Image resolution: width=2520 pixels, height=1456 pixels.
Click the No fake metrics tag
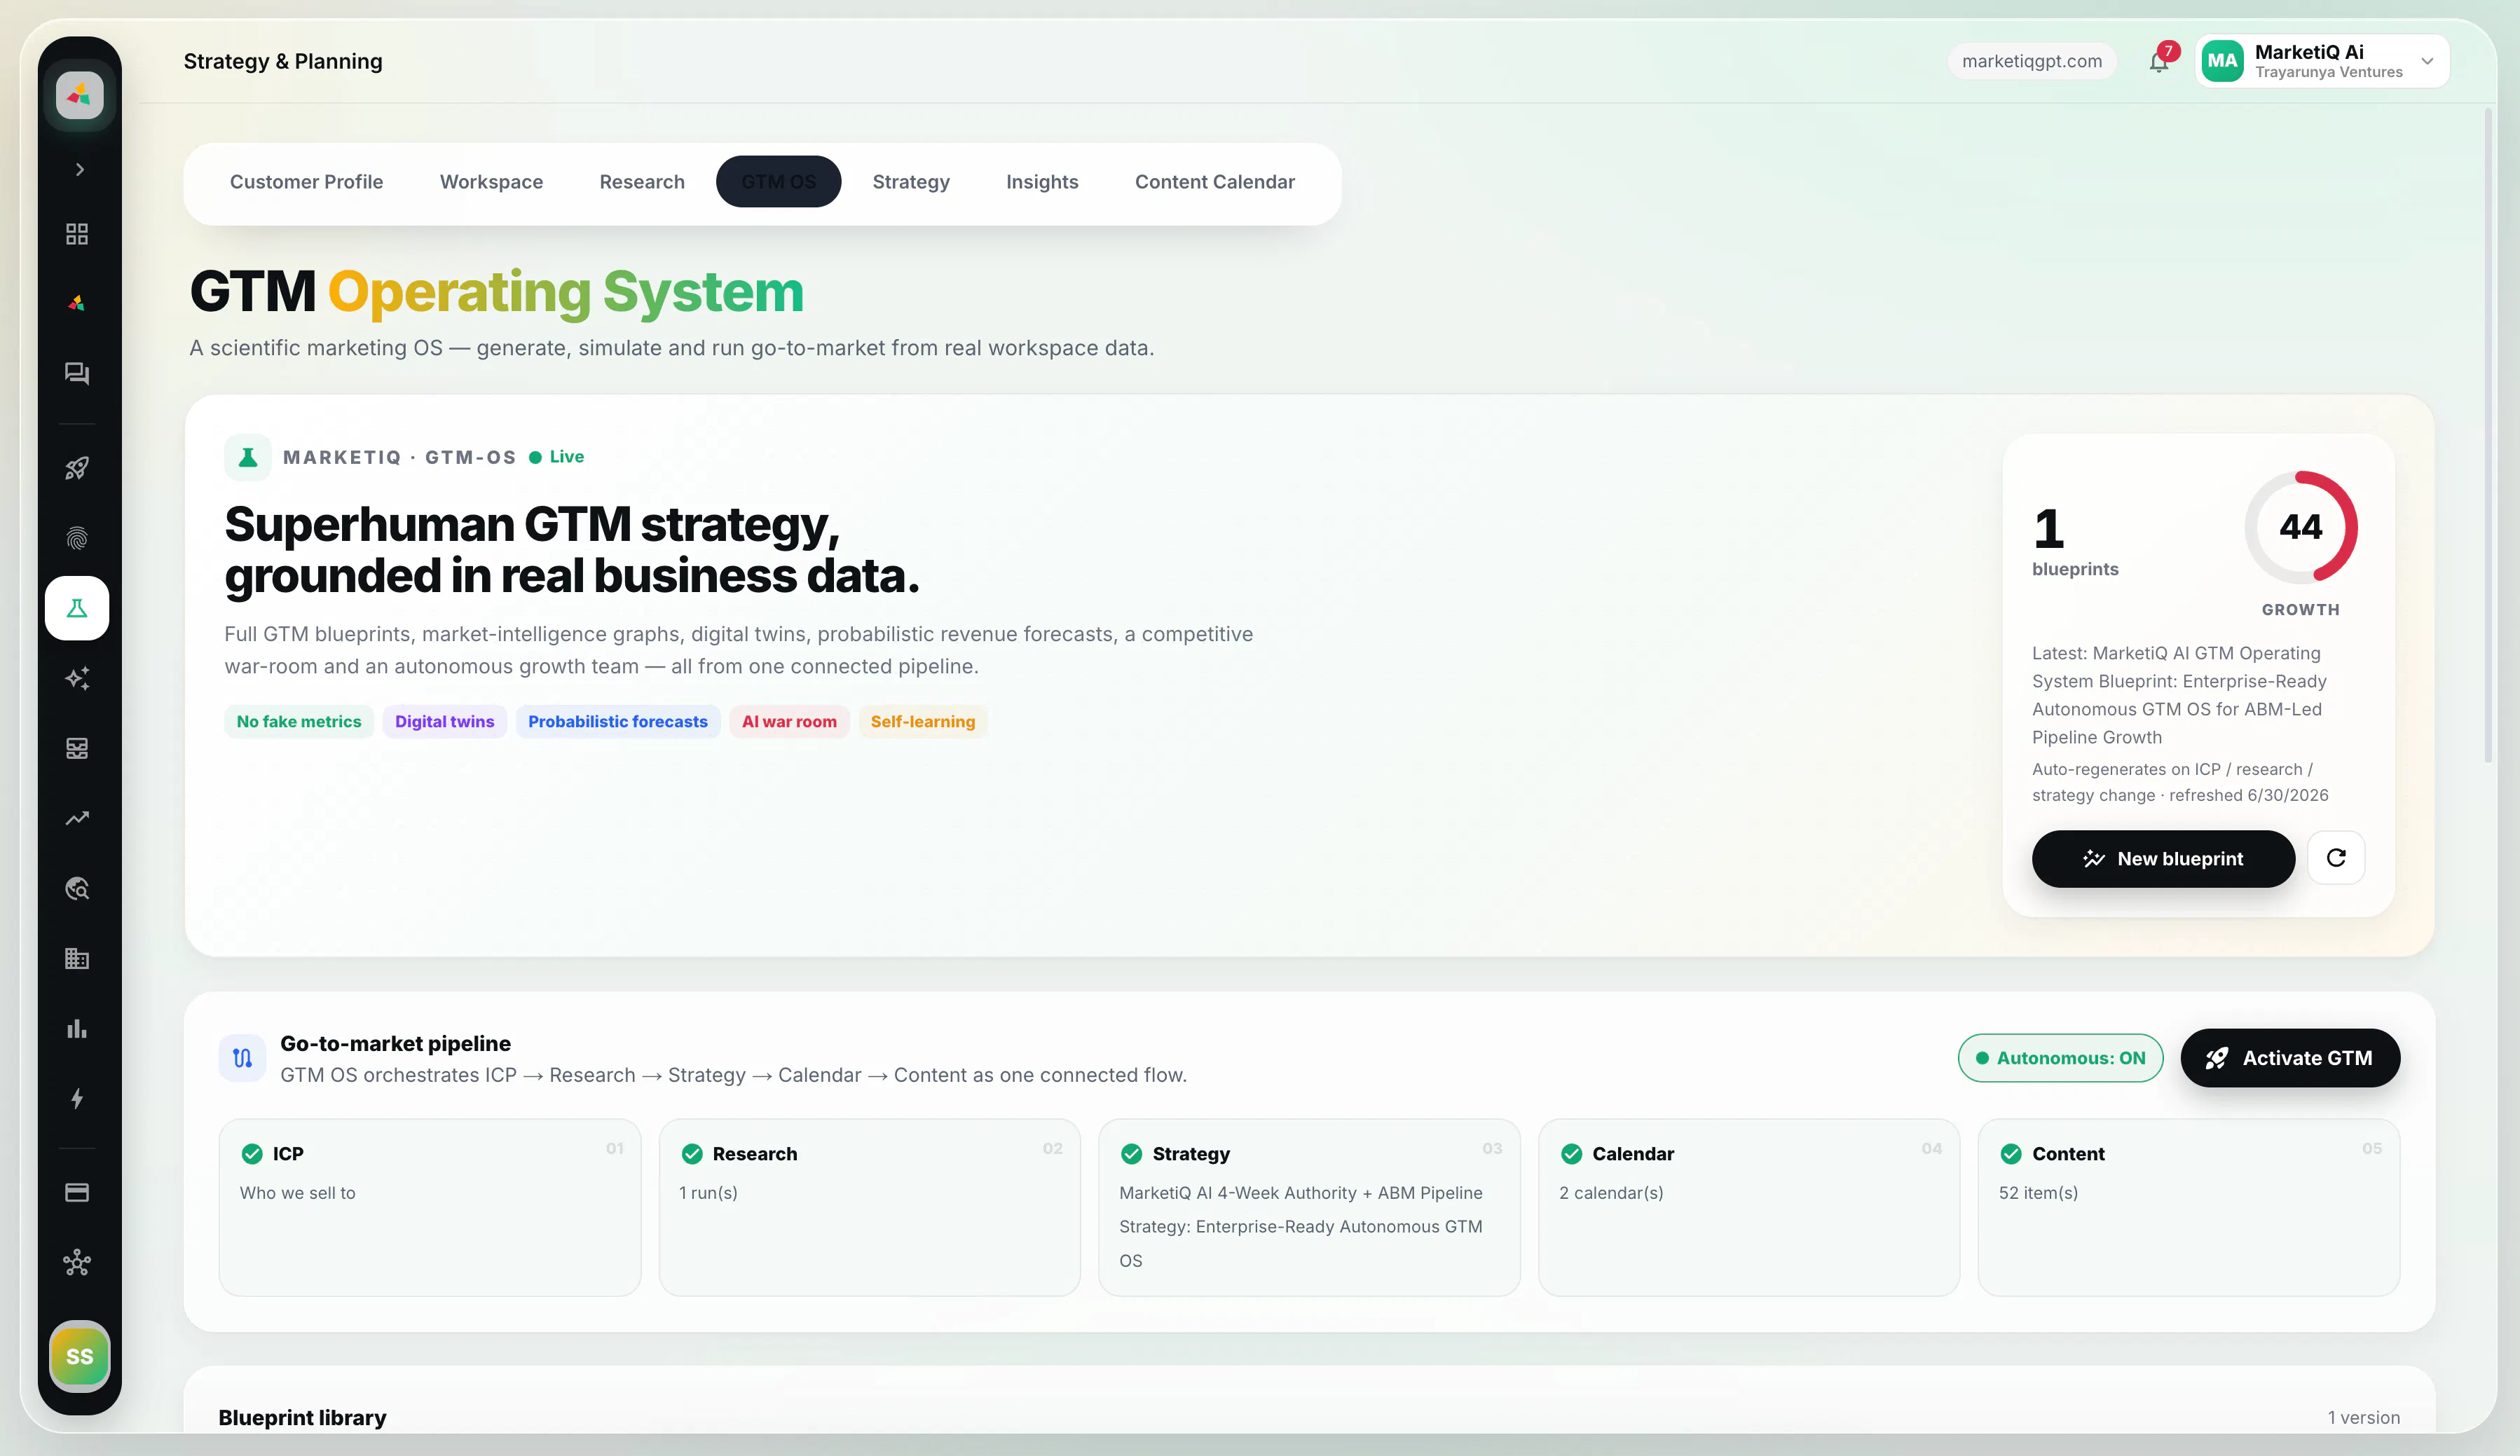(299, 721)
